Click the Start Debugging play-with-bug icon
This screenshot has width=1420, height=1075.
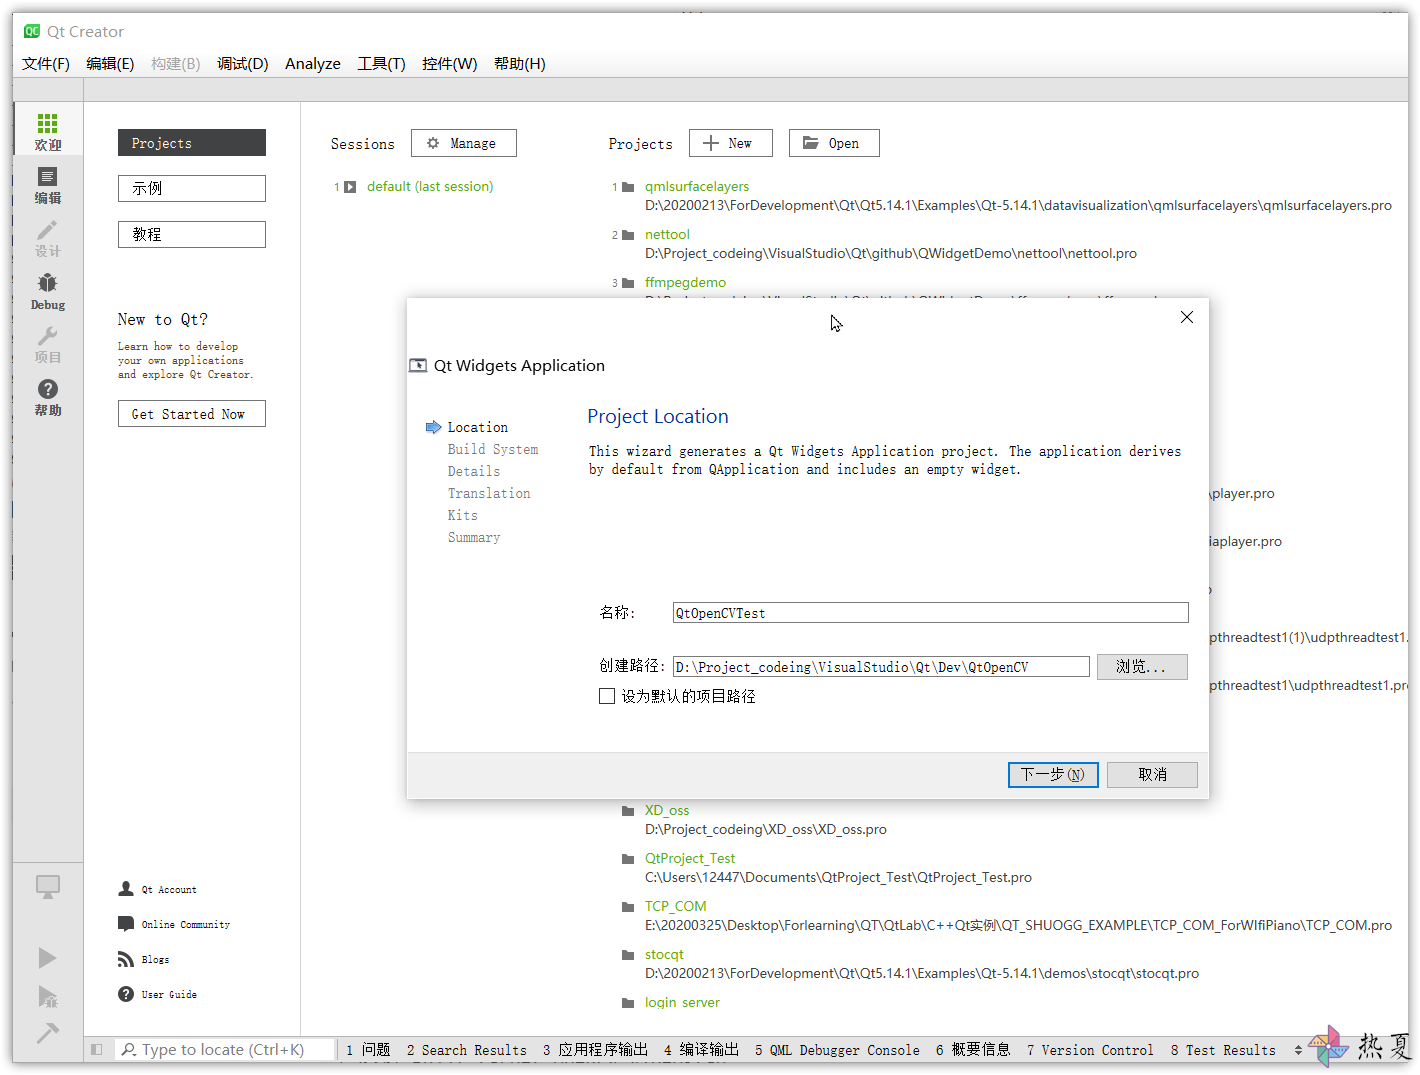pyautogui.click(x=47, y=996)
